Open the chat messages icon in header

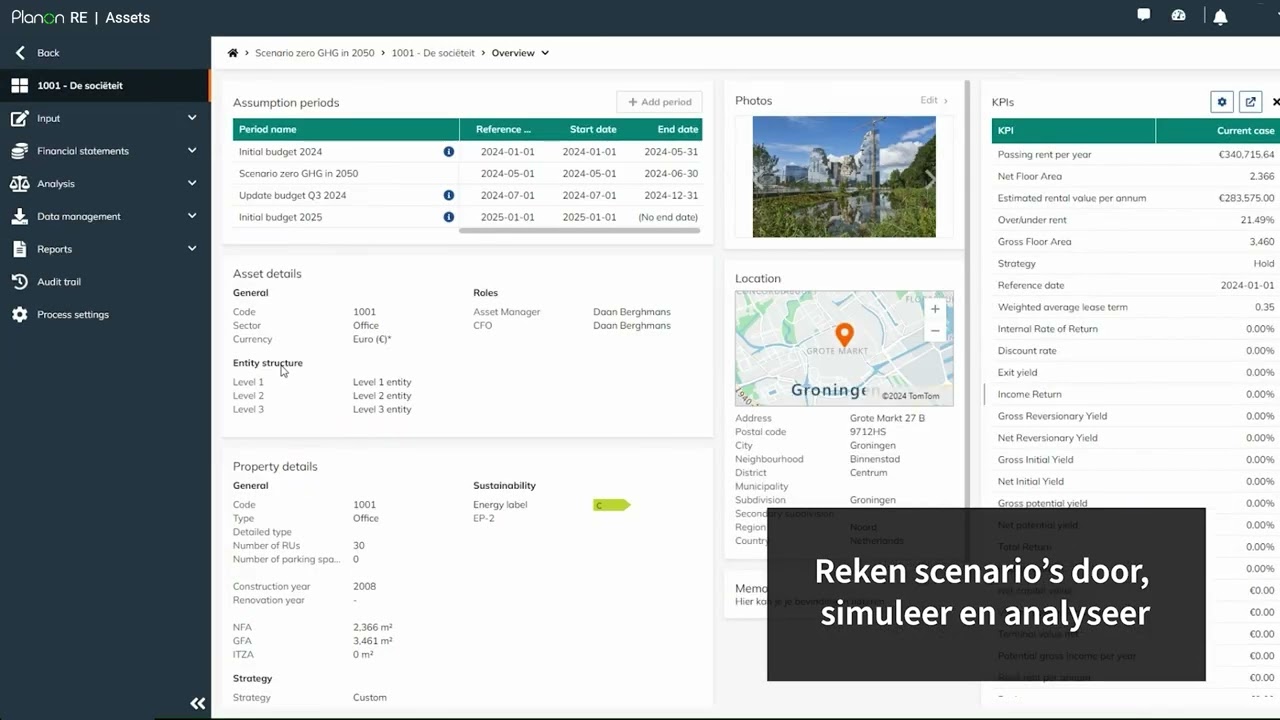1144,15
